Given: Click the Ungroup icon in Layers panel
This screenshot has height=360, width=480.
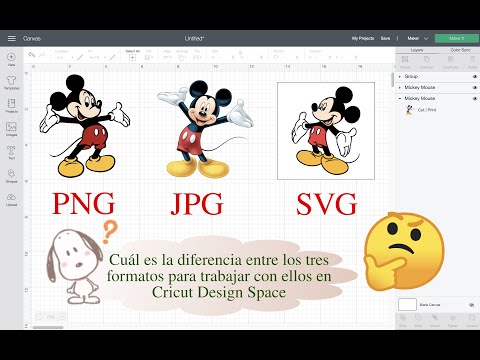Looking at the screenshot, I should tap(427, 59).
